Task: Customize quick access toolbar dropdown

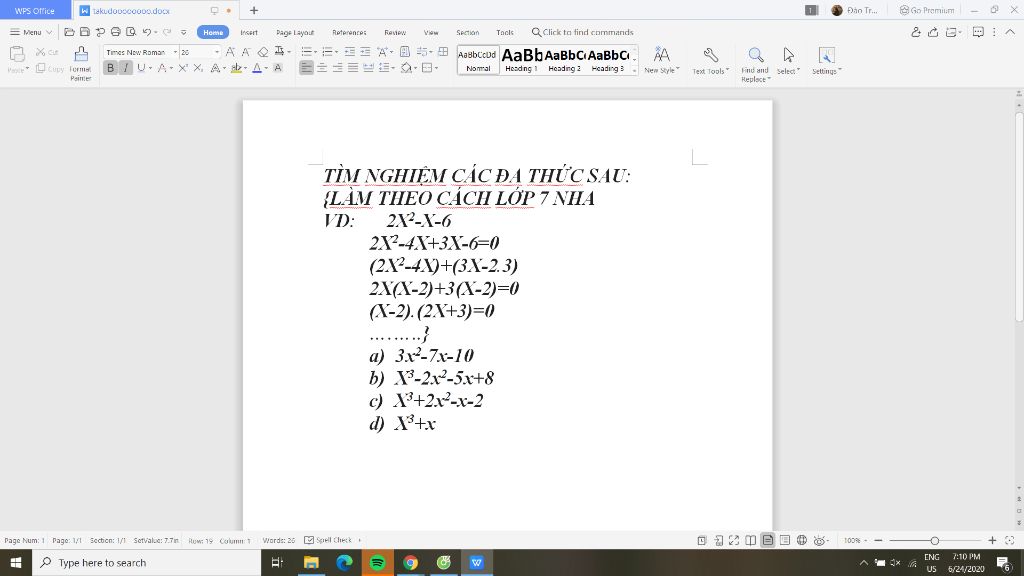Action: (184, 32)
